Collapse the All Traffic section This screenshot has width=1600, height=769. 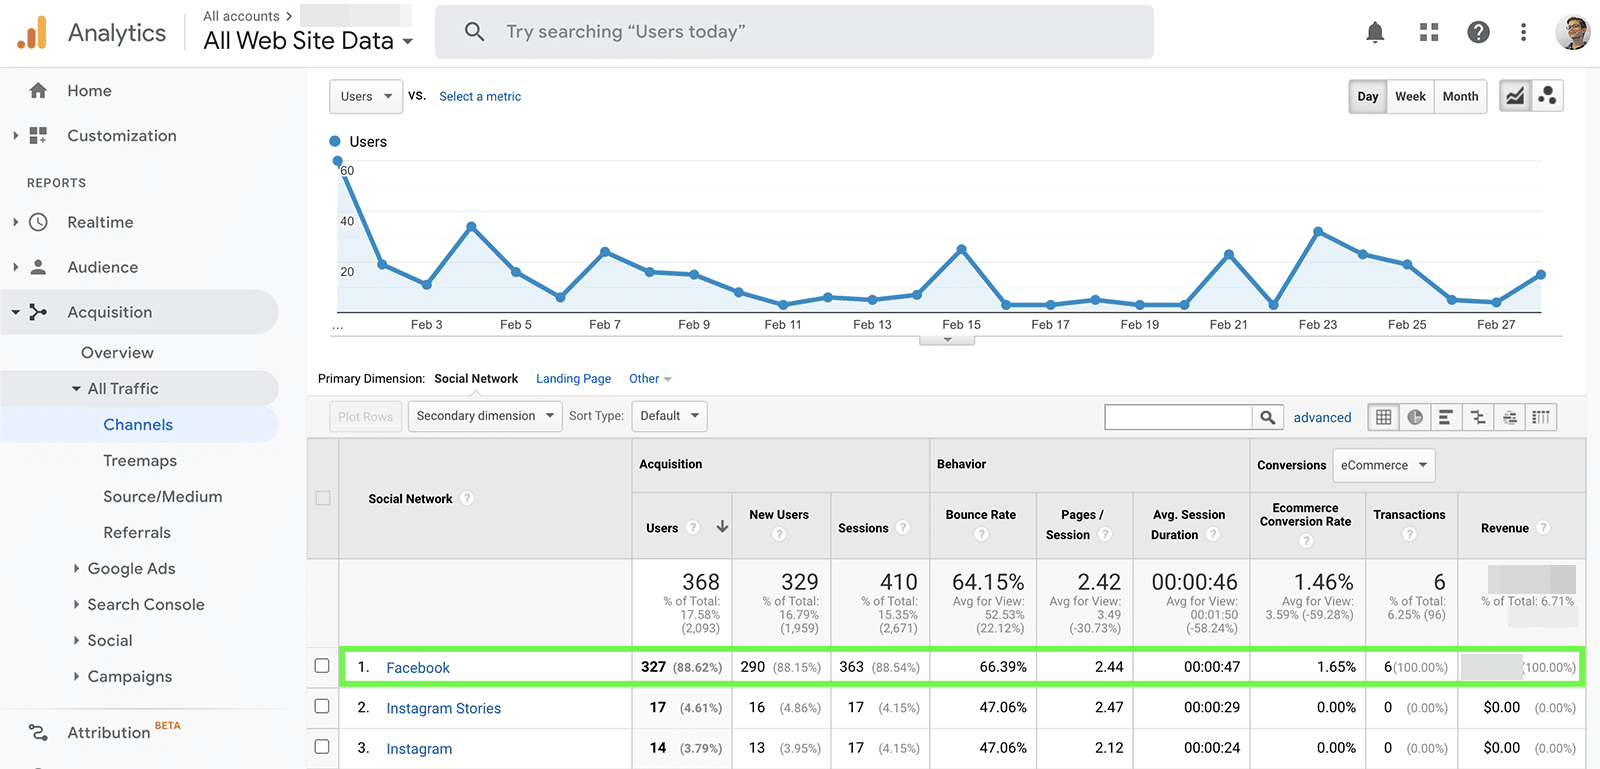[76, 389]
